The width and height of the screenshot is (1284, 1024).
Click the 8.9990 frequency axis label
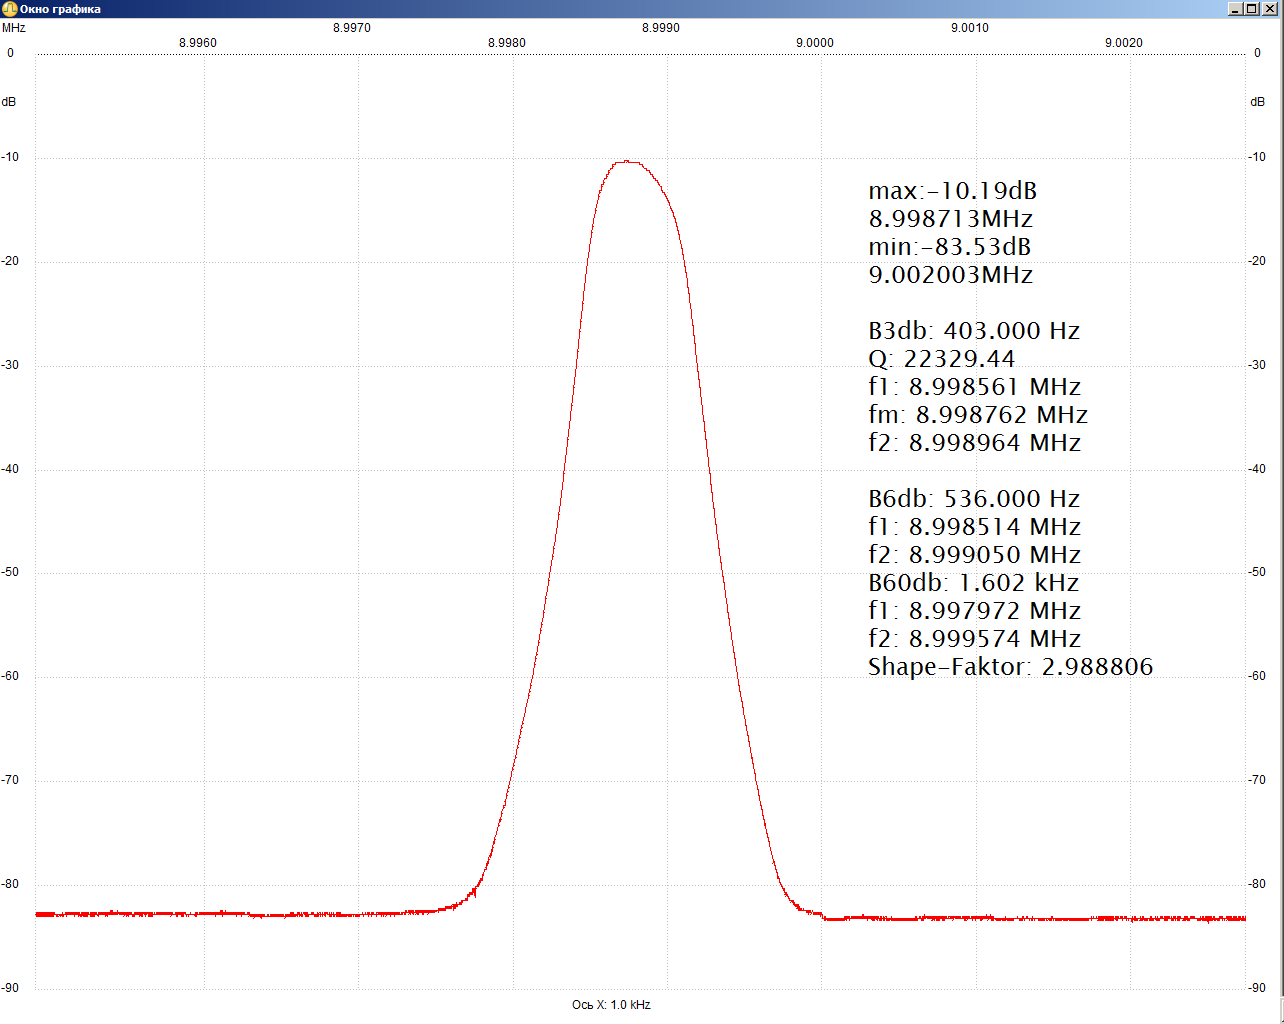[660, 28]
